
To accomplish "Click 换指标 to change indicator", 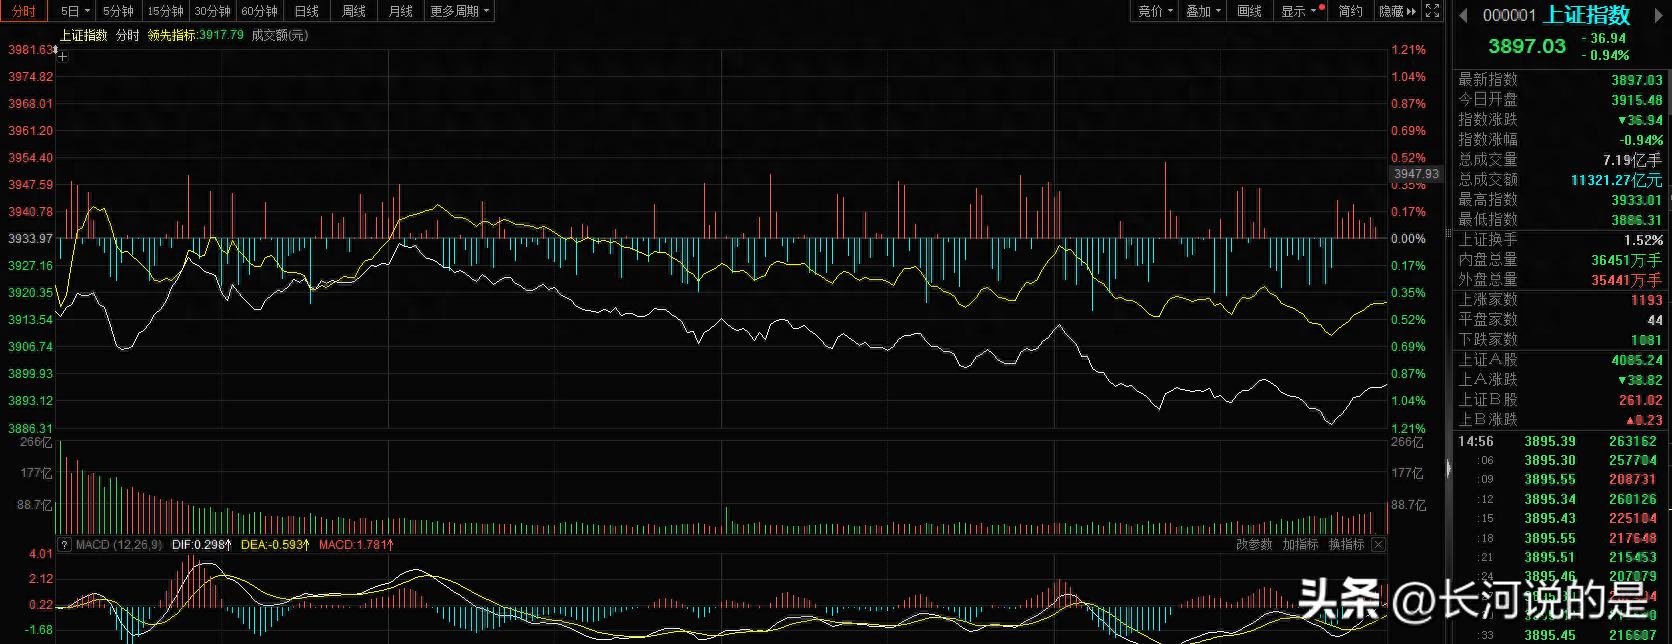I will pyautogui.click(x=1346, y=545).
